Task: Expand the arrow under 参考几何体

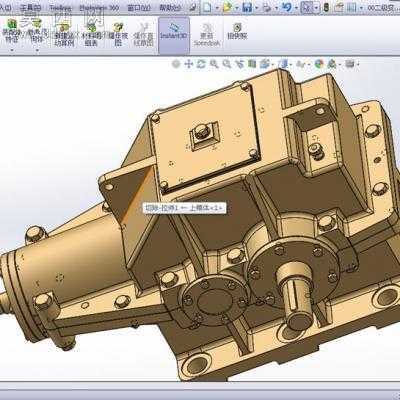Action: [x=37, y=50]
